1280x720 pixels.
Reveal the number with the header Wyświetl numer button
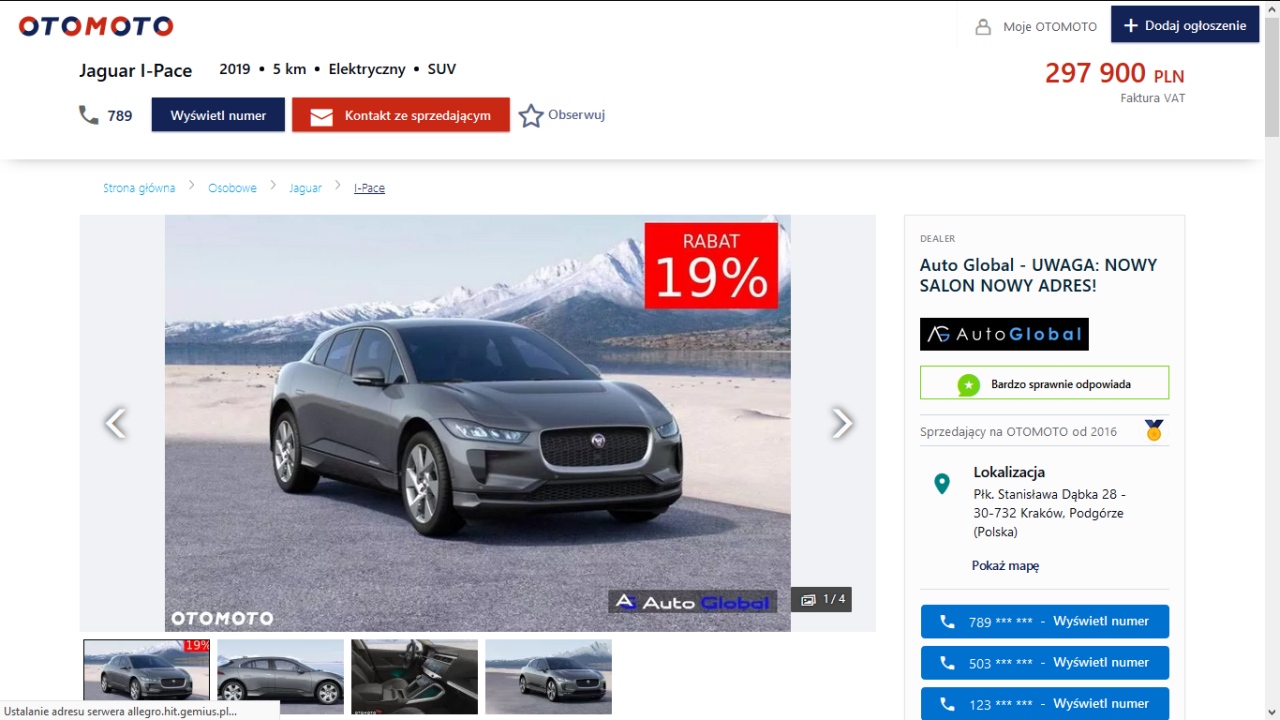(218, 115)
